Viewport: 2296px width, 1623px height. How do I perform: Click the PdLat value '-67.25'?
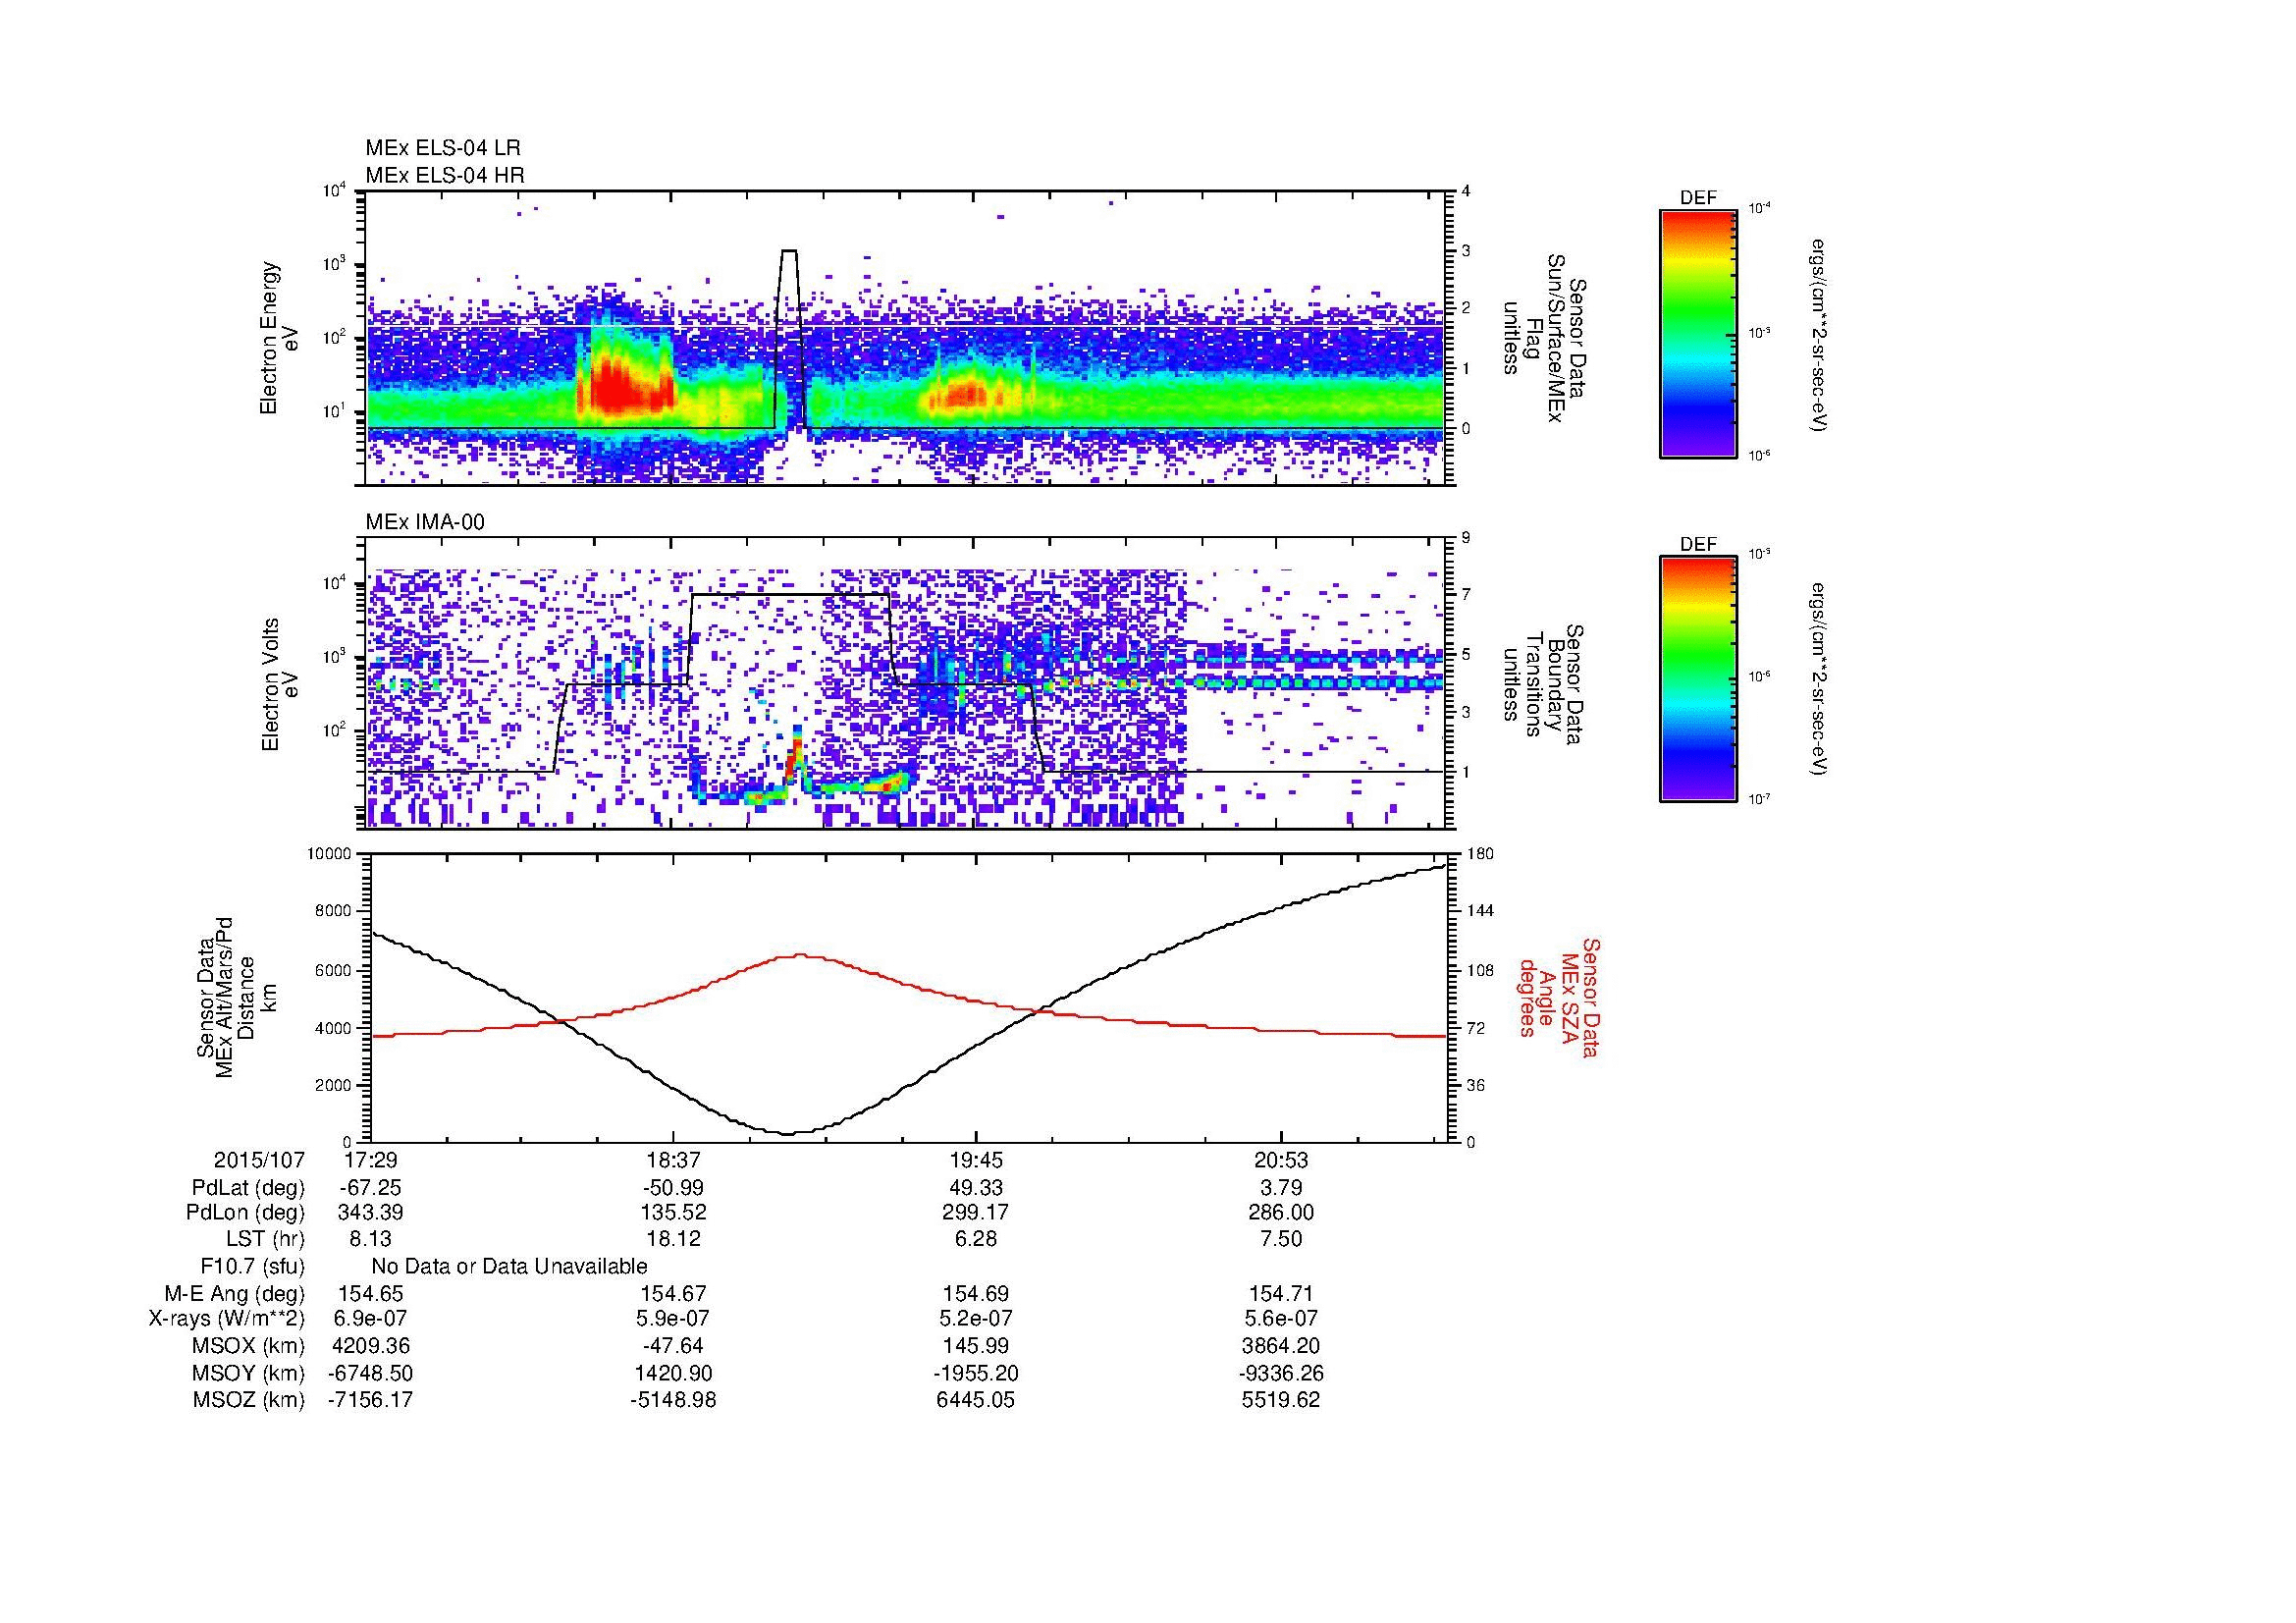(371, 1188)
